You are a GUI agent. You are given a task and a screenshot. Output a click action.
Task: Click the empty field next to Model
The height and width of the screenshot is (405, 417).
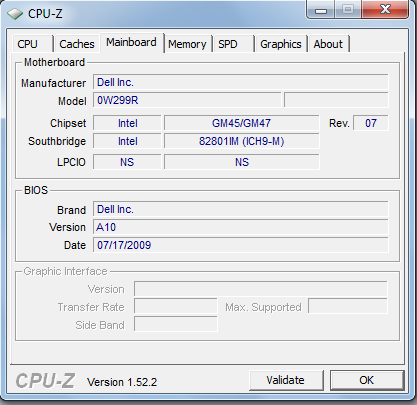click(336, 100)
